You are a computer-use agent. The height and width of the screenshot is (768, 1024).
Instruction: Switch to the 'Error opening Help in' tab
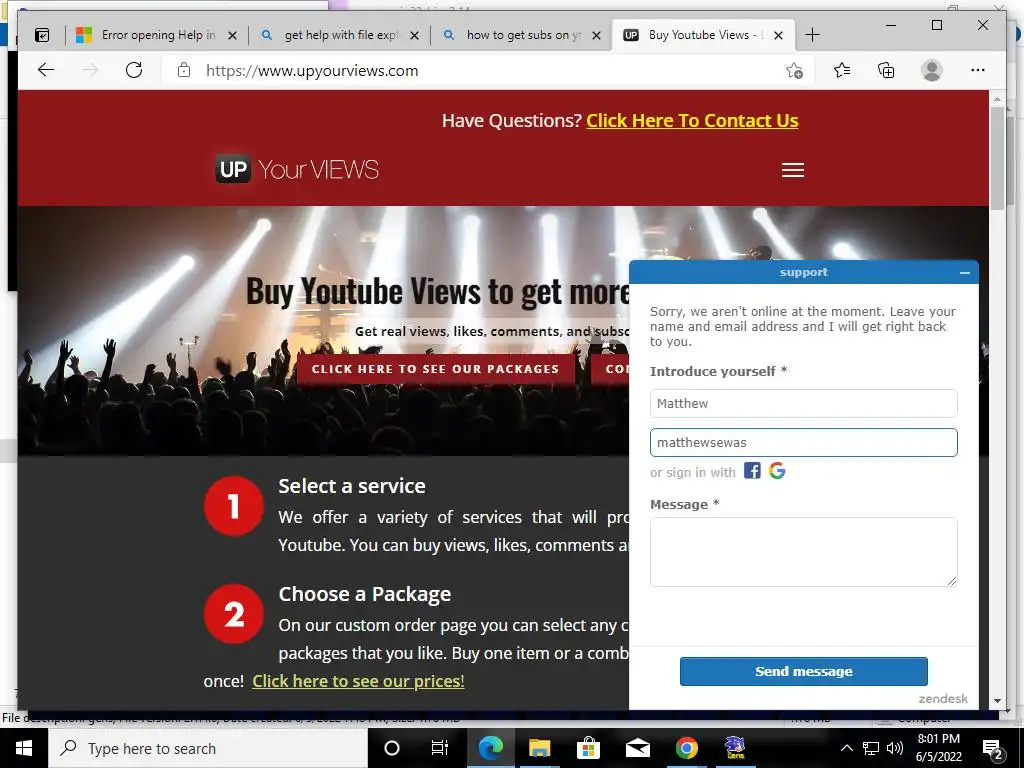tap(157, 35)
